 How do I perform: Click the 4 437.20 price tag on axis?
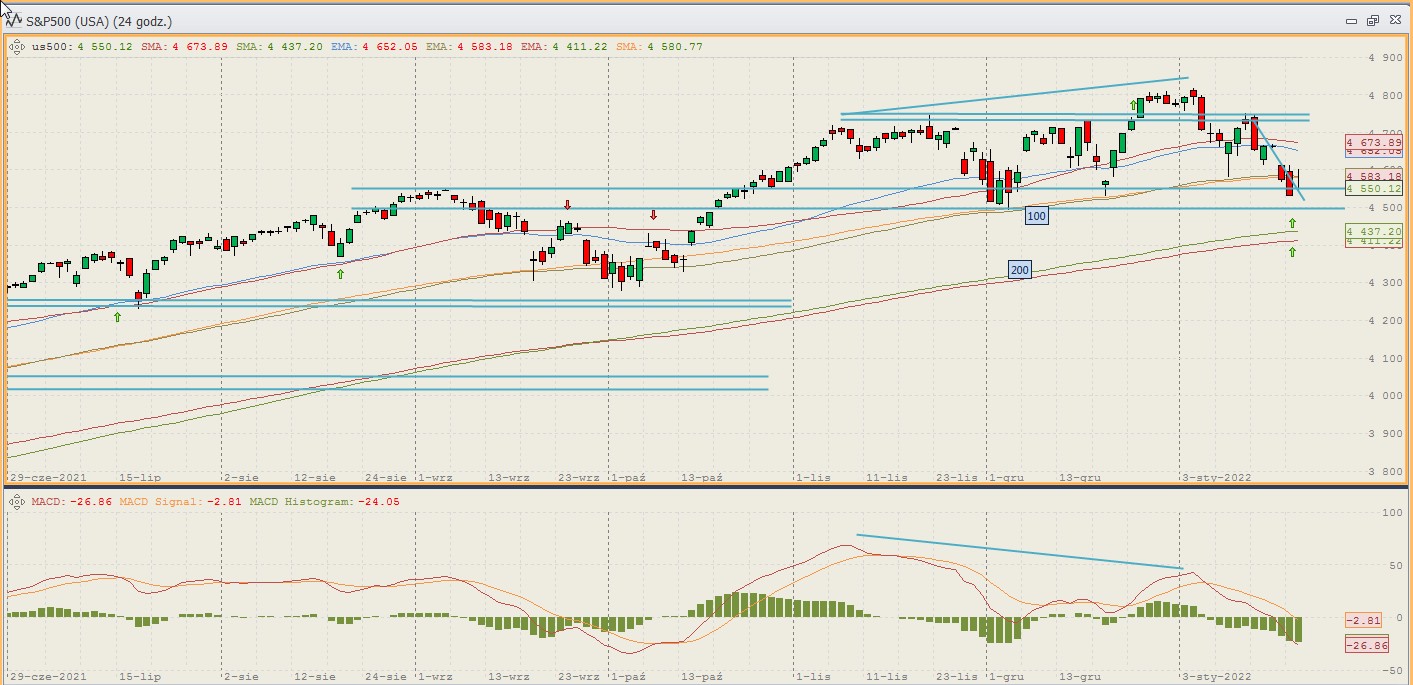1374,230
